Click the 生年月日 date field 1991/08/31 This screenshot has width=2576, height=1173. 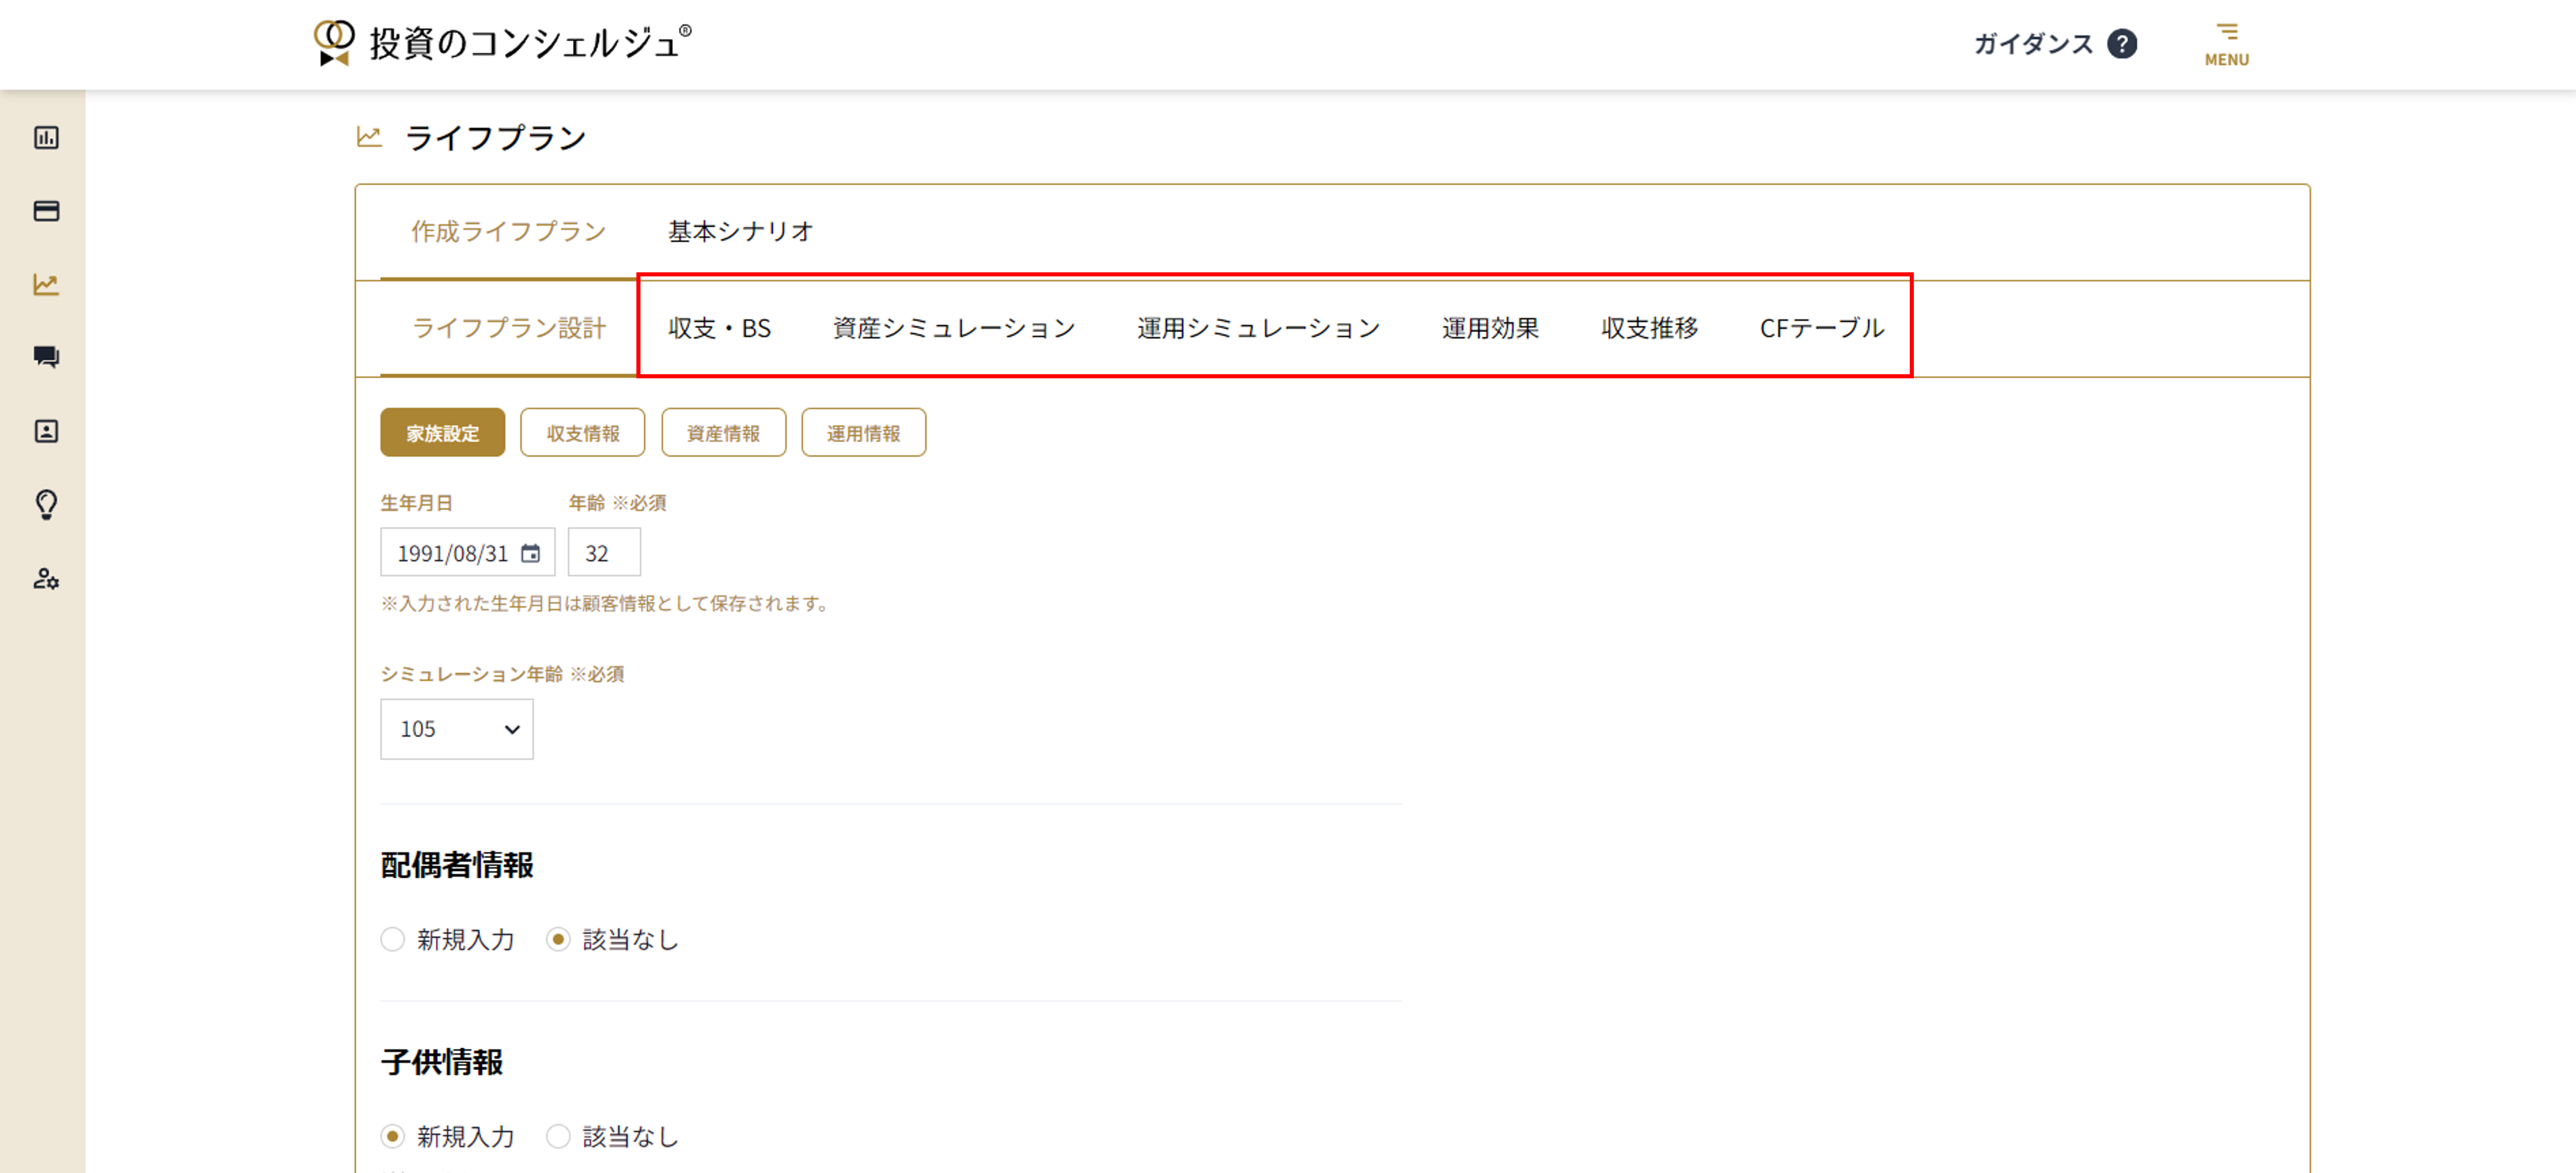[x=467, y=552]
